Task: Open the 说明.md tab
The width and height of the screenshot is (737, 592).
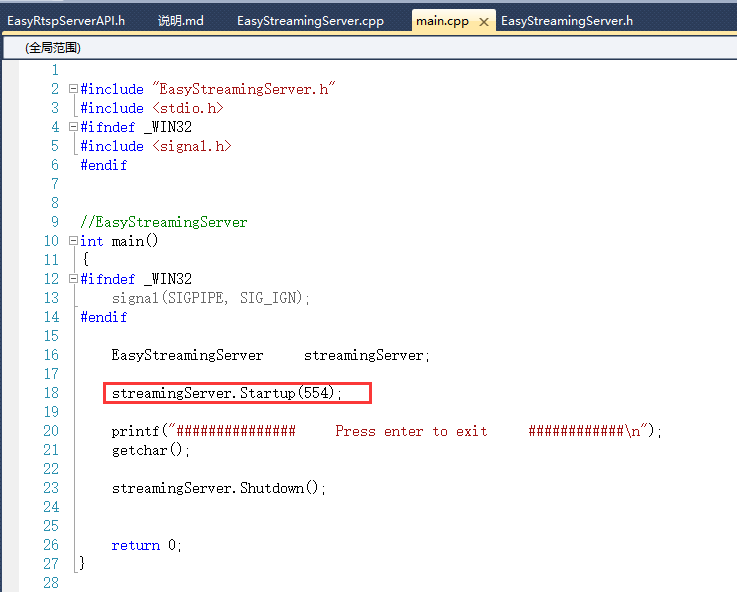Action: [181, 21]
